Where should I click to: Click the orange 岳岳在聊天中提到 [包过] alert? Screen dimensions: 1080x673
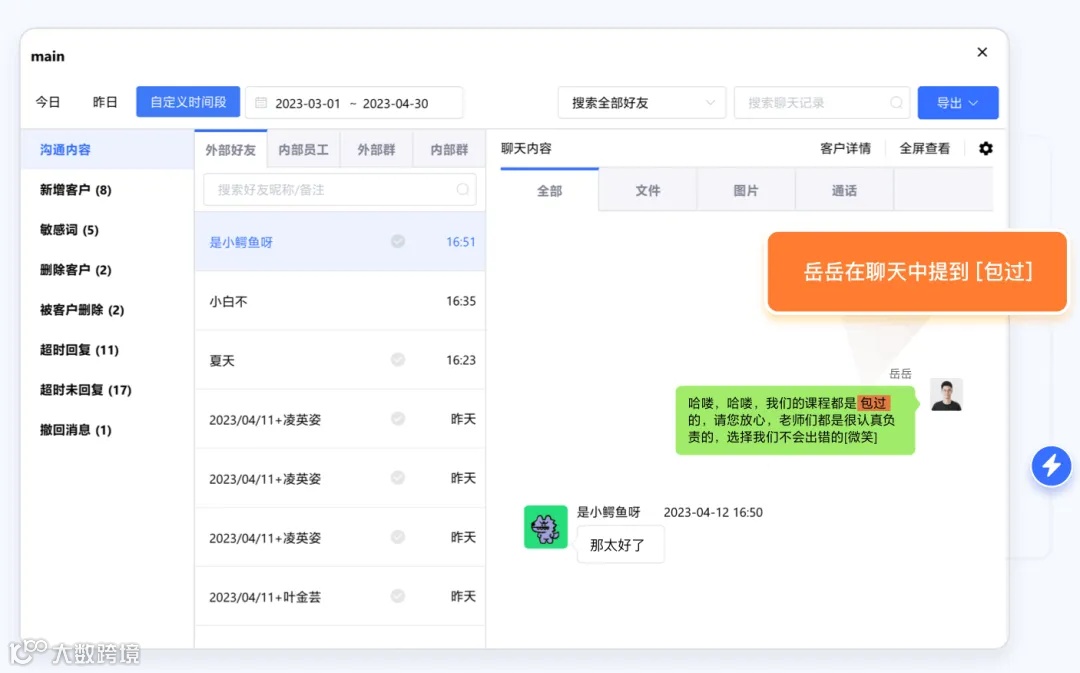click(917, 271)
